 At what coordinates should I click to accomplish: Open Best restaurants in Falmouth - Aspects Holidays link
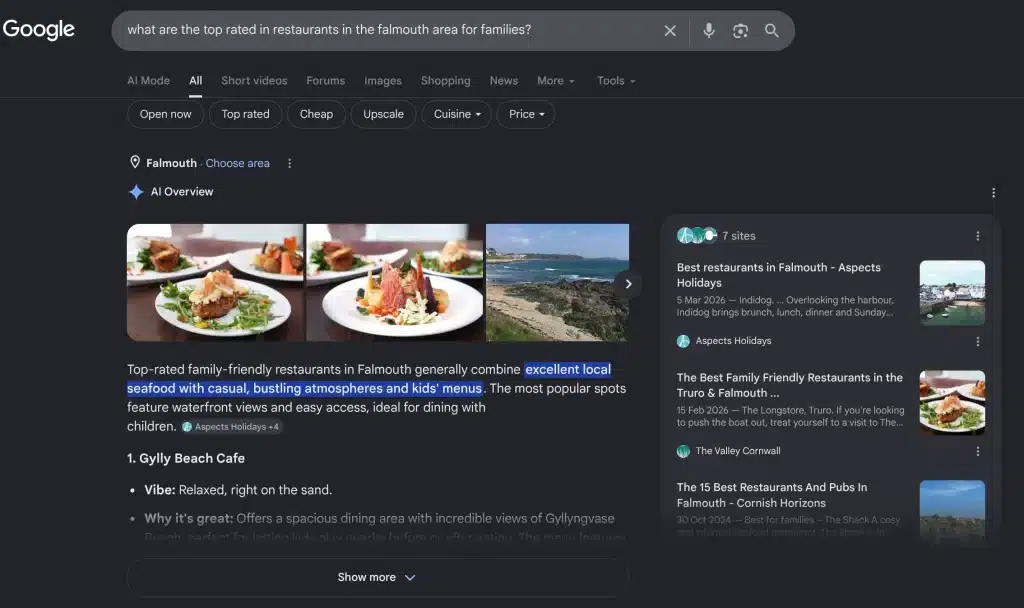pyautogui.click(x=778, y=275)
